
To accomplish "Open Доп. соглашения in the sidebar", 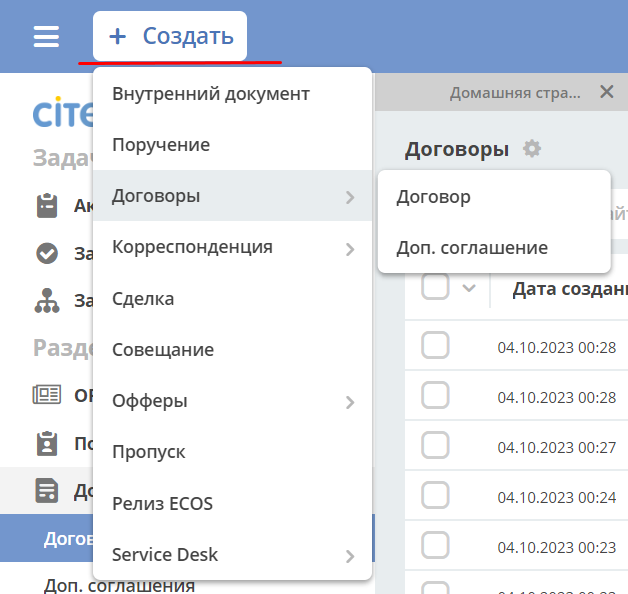I will pyautogui.click(x=119, y=586).
